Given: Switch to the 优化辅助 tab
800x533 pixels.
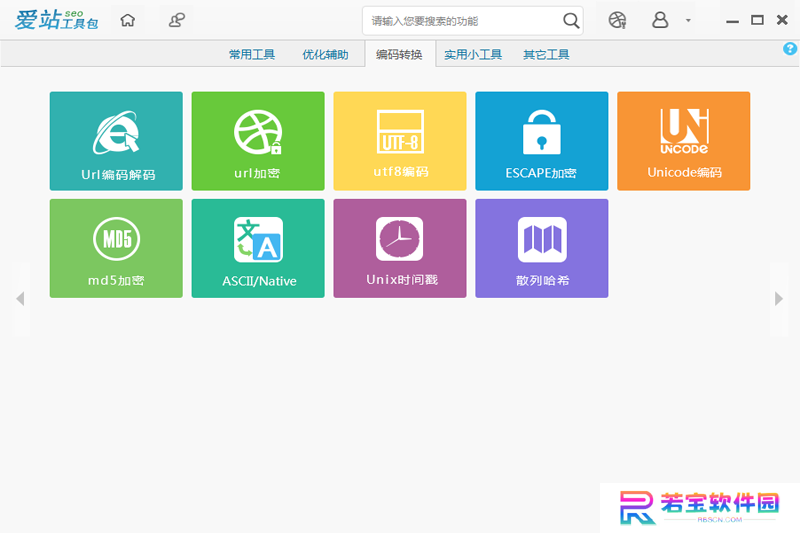Looking at the screenshot, I should [x=325, y=55].
